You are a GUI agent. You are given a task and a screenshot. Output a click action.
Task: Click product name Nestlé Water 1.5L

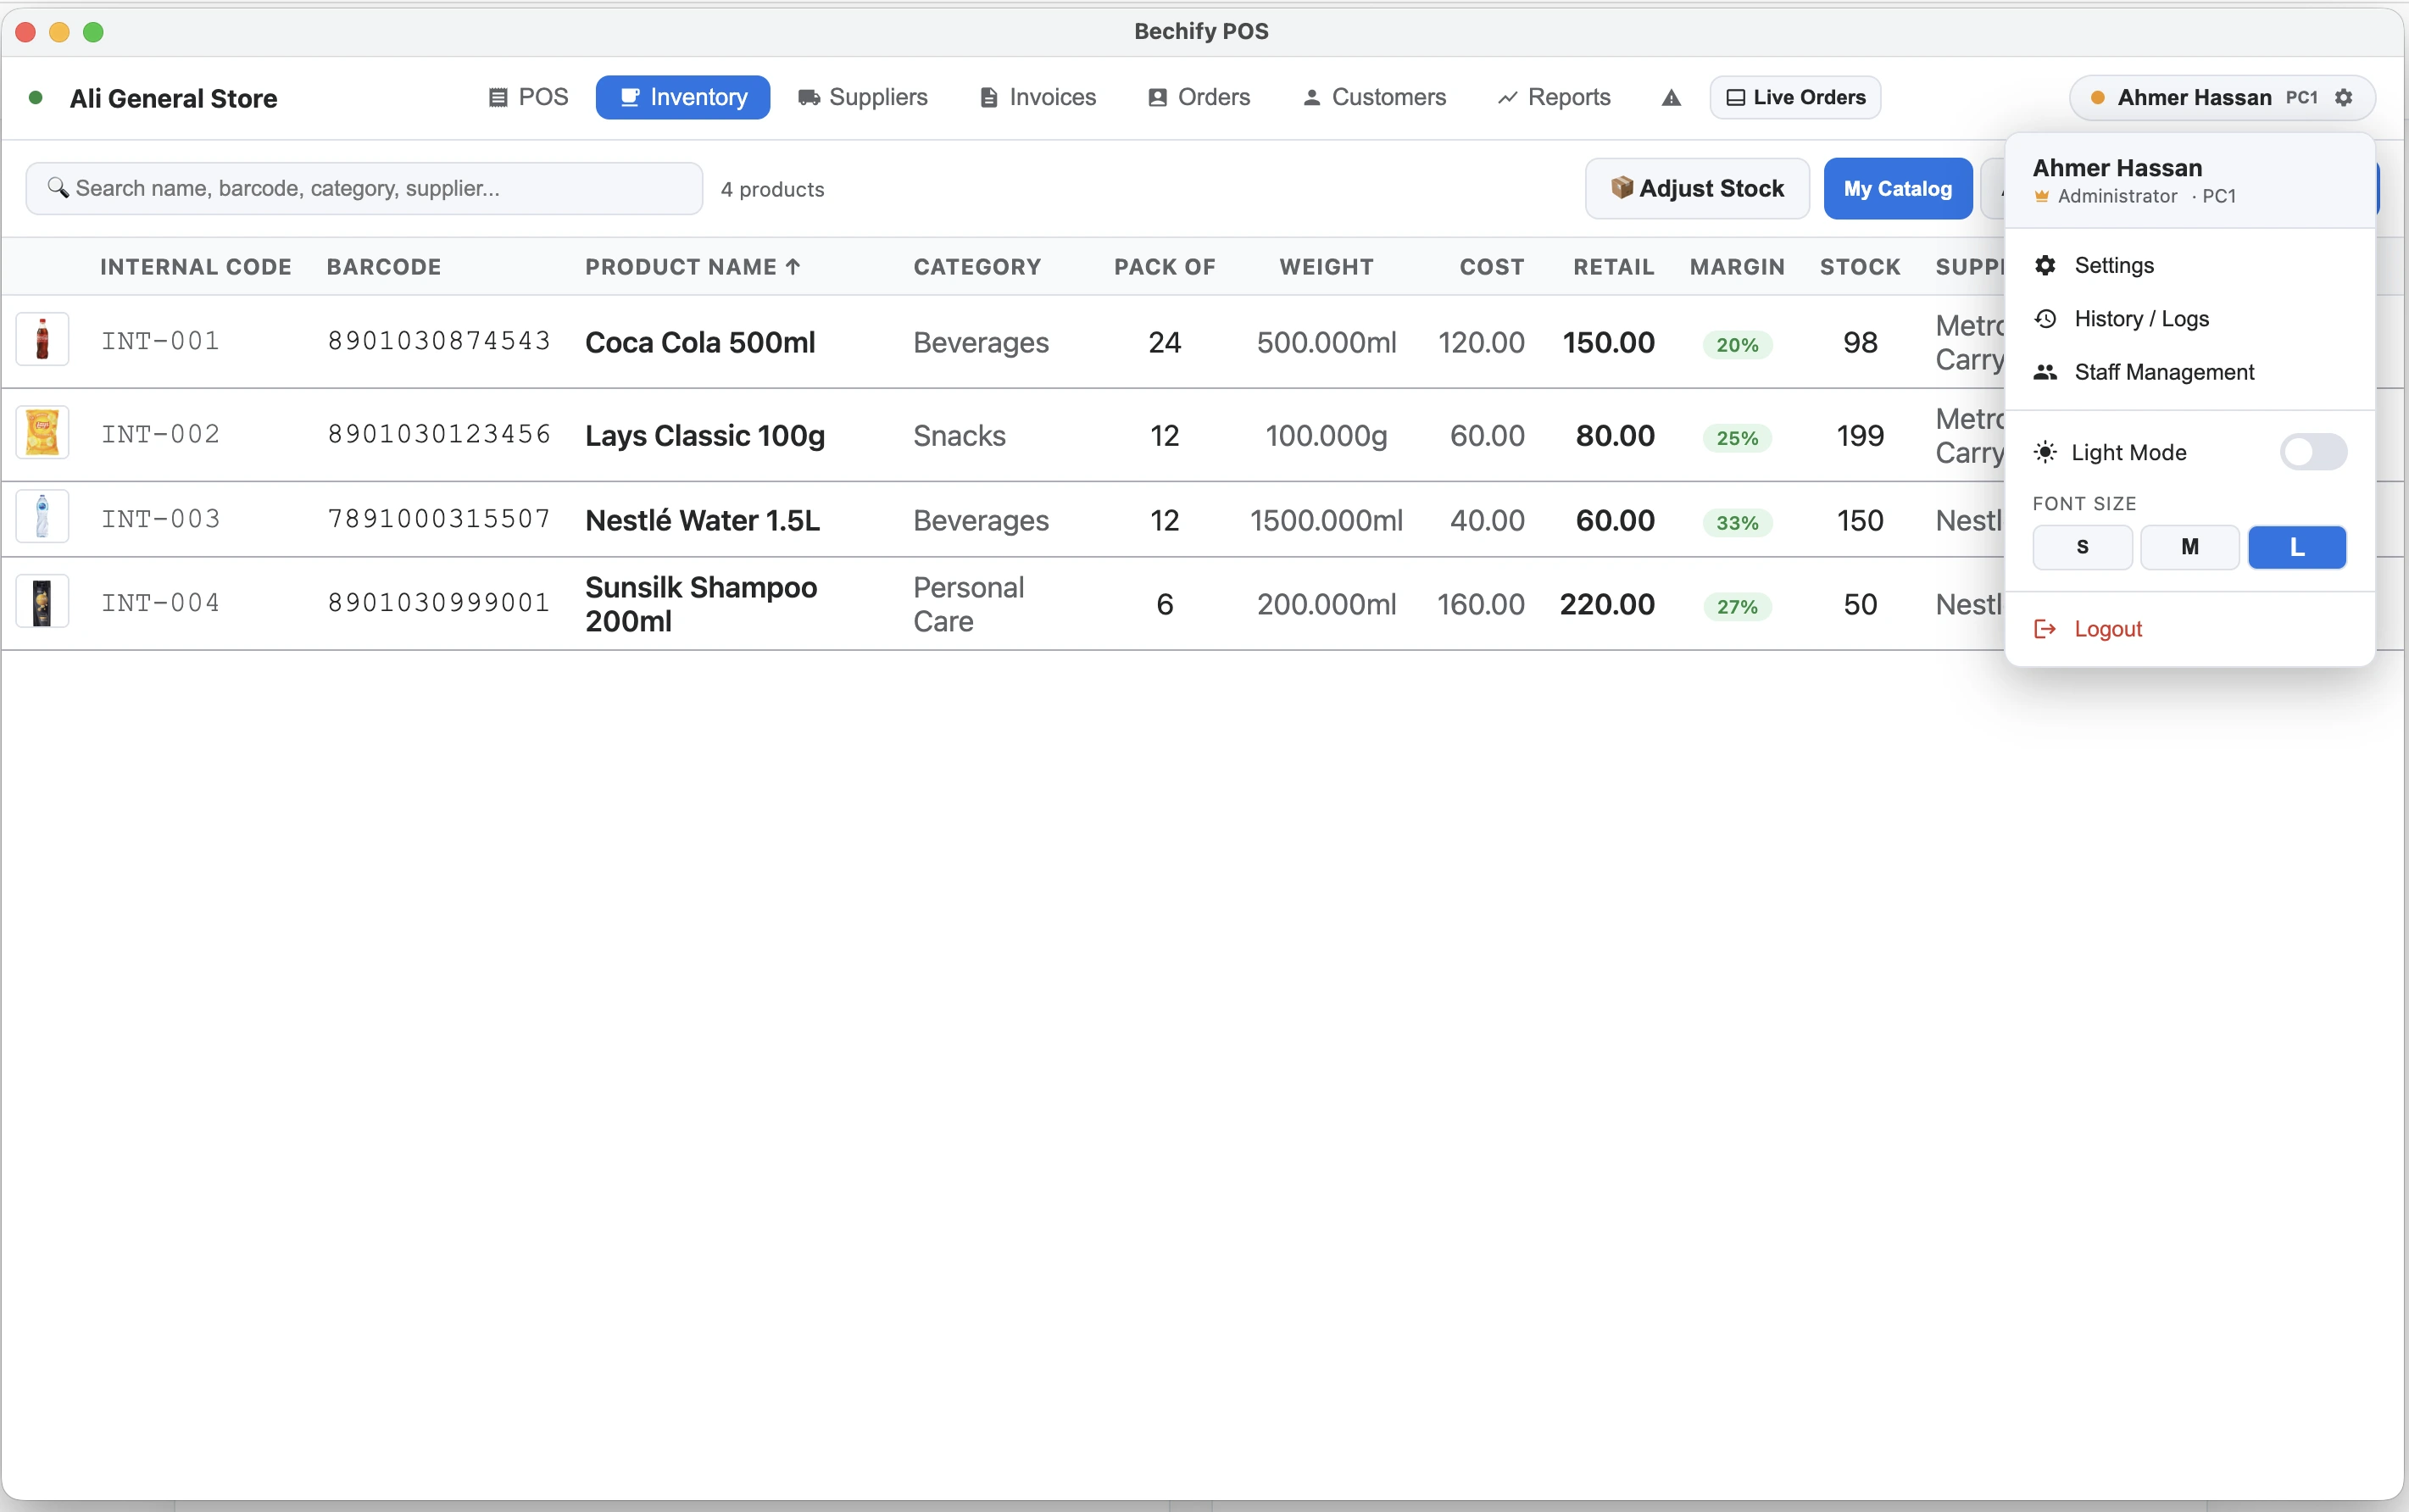[x=702, y=520]
